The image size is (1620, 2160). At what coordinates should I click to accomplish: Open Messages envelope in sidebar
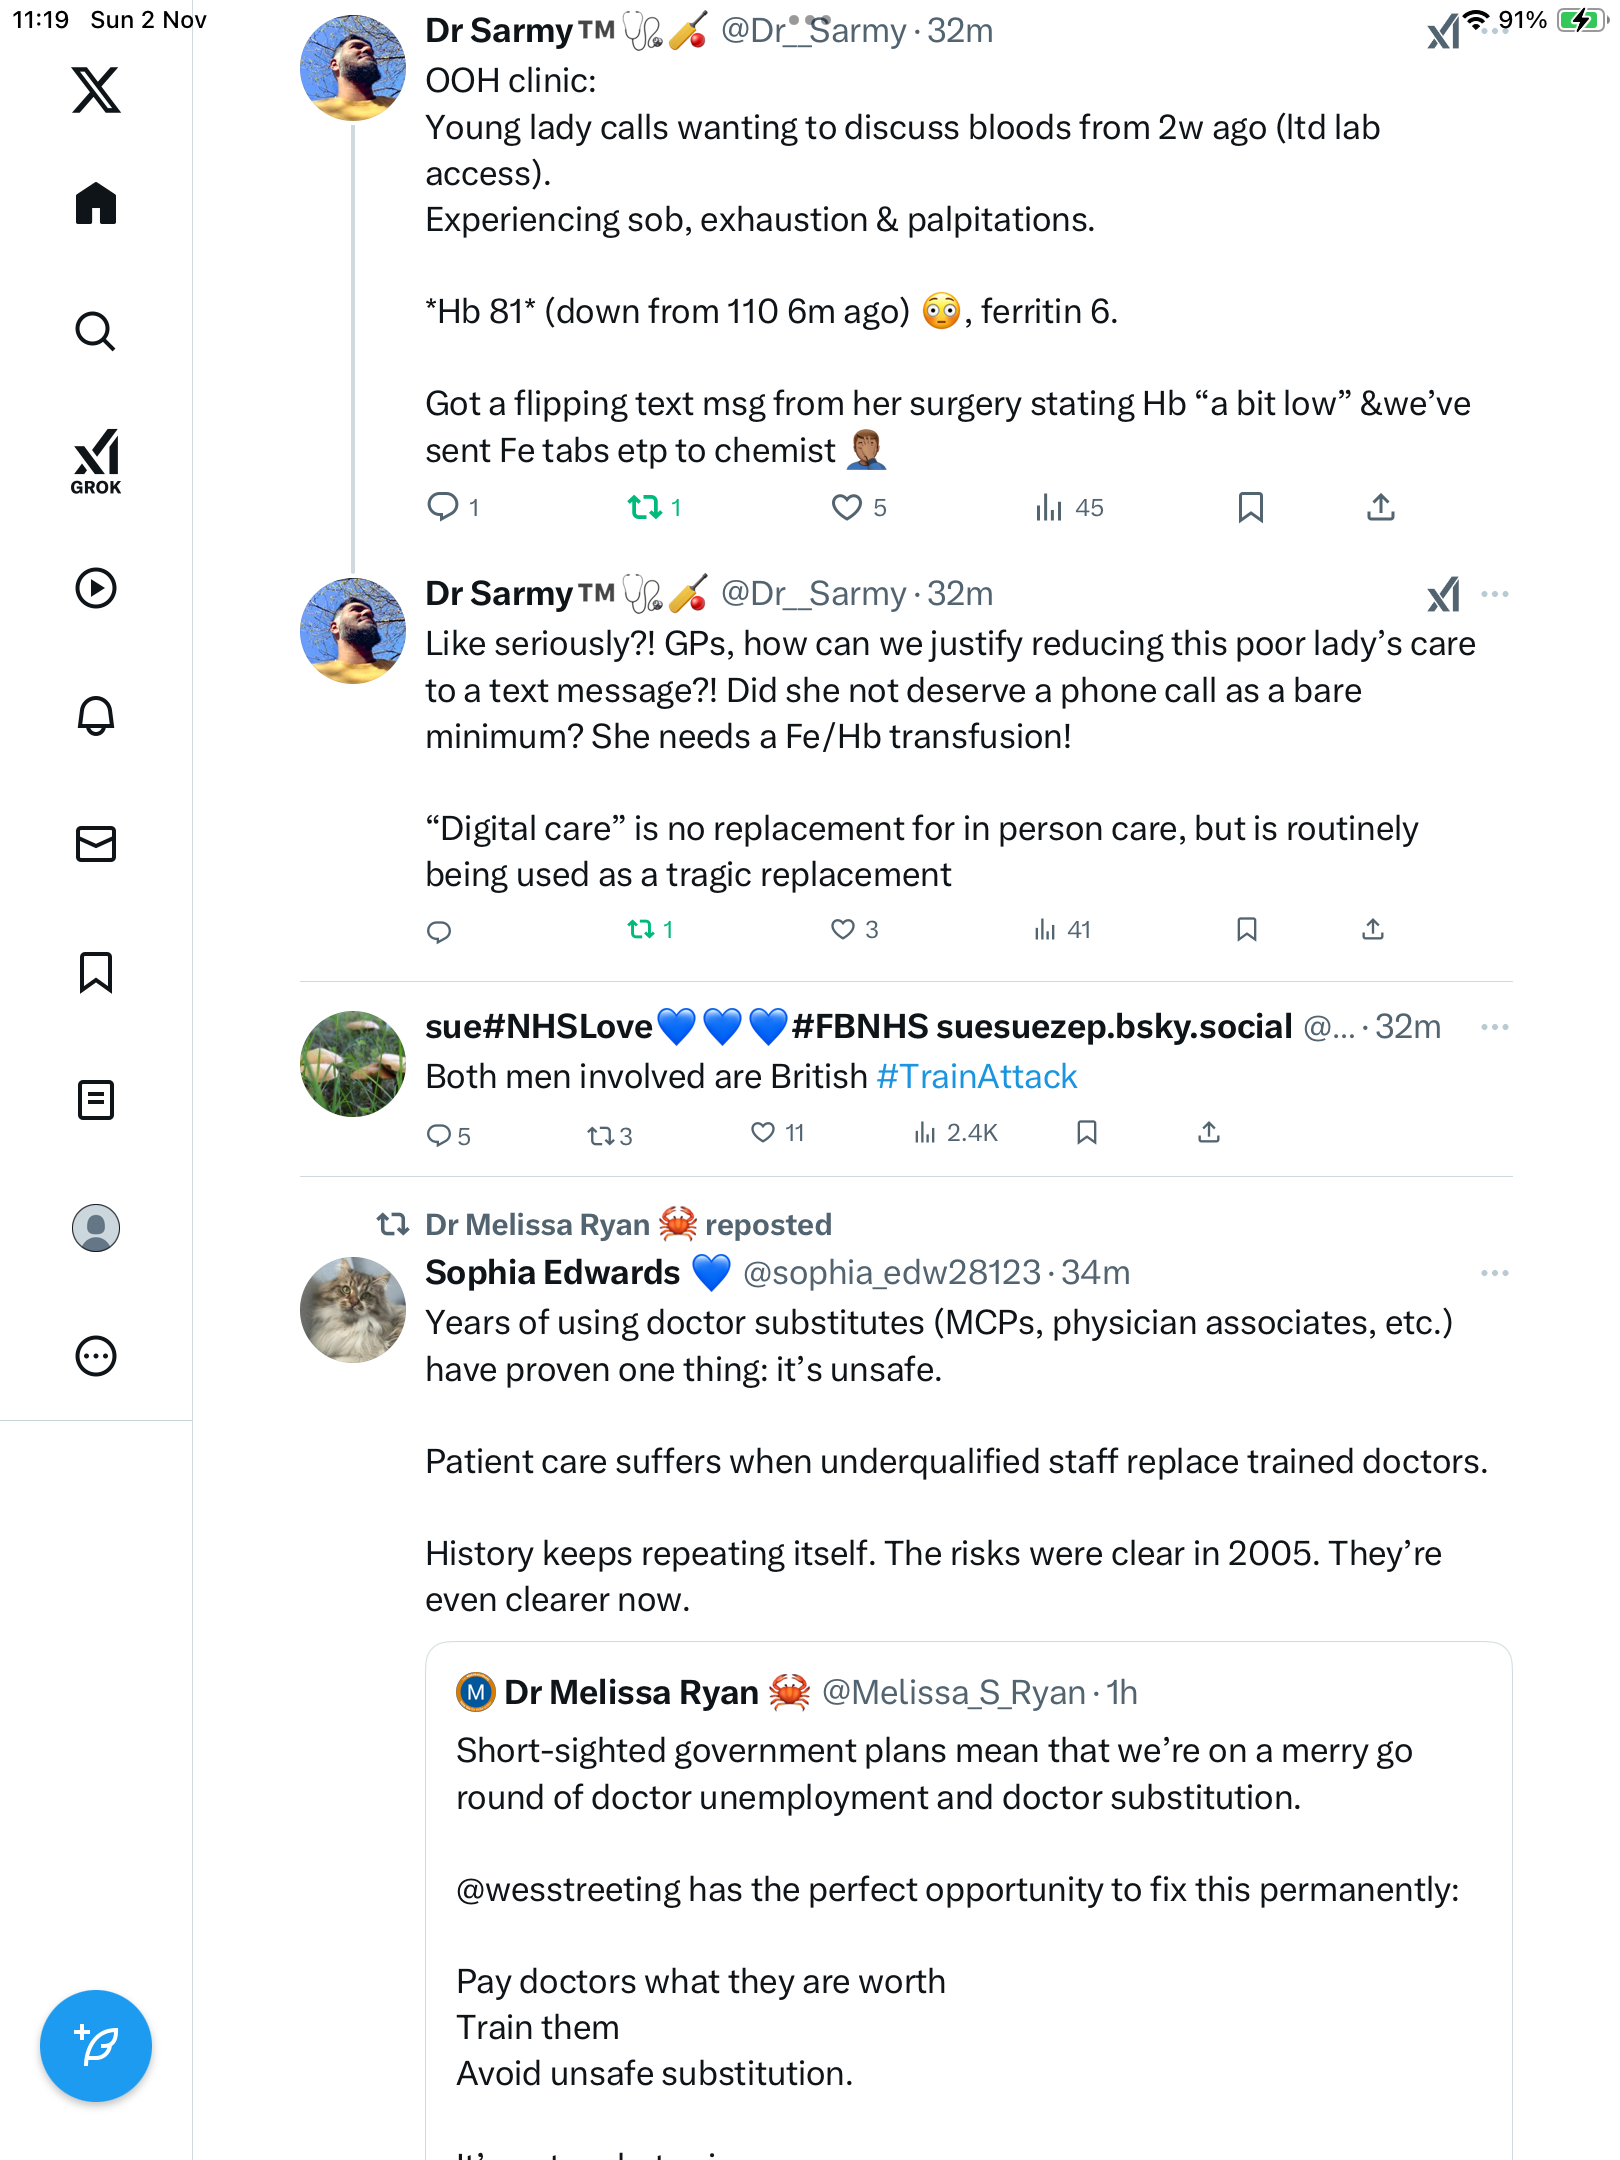tap(96, 844)
